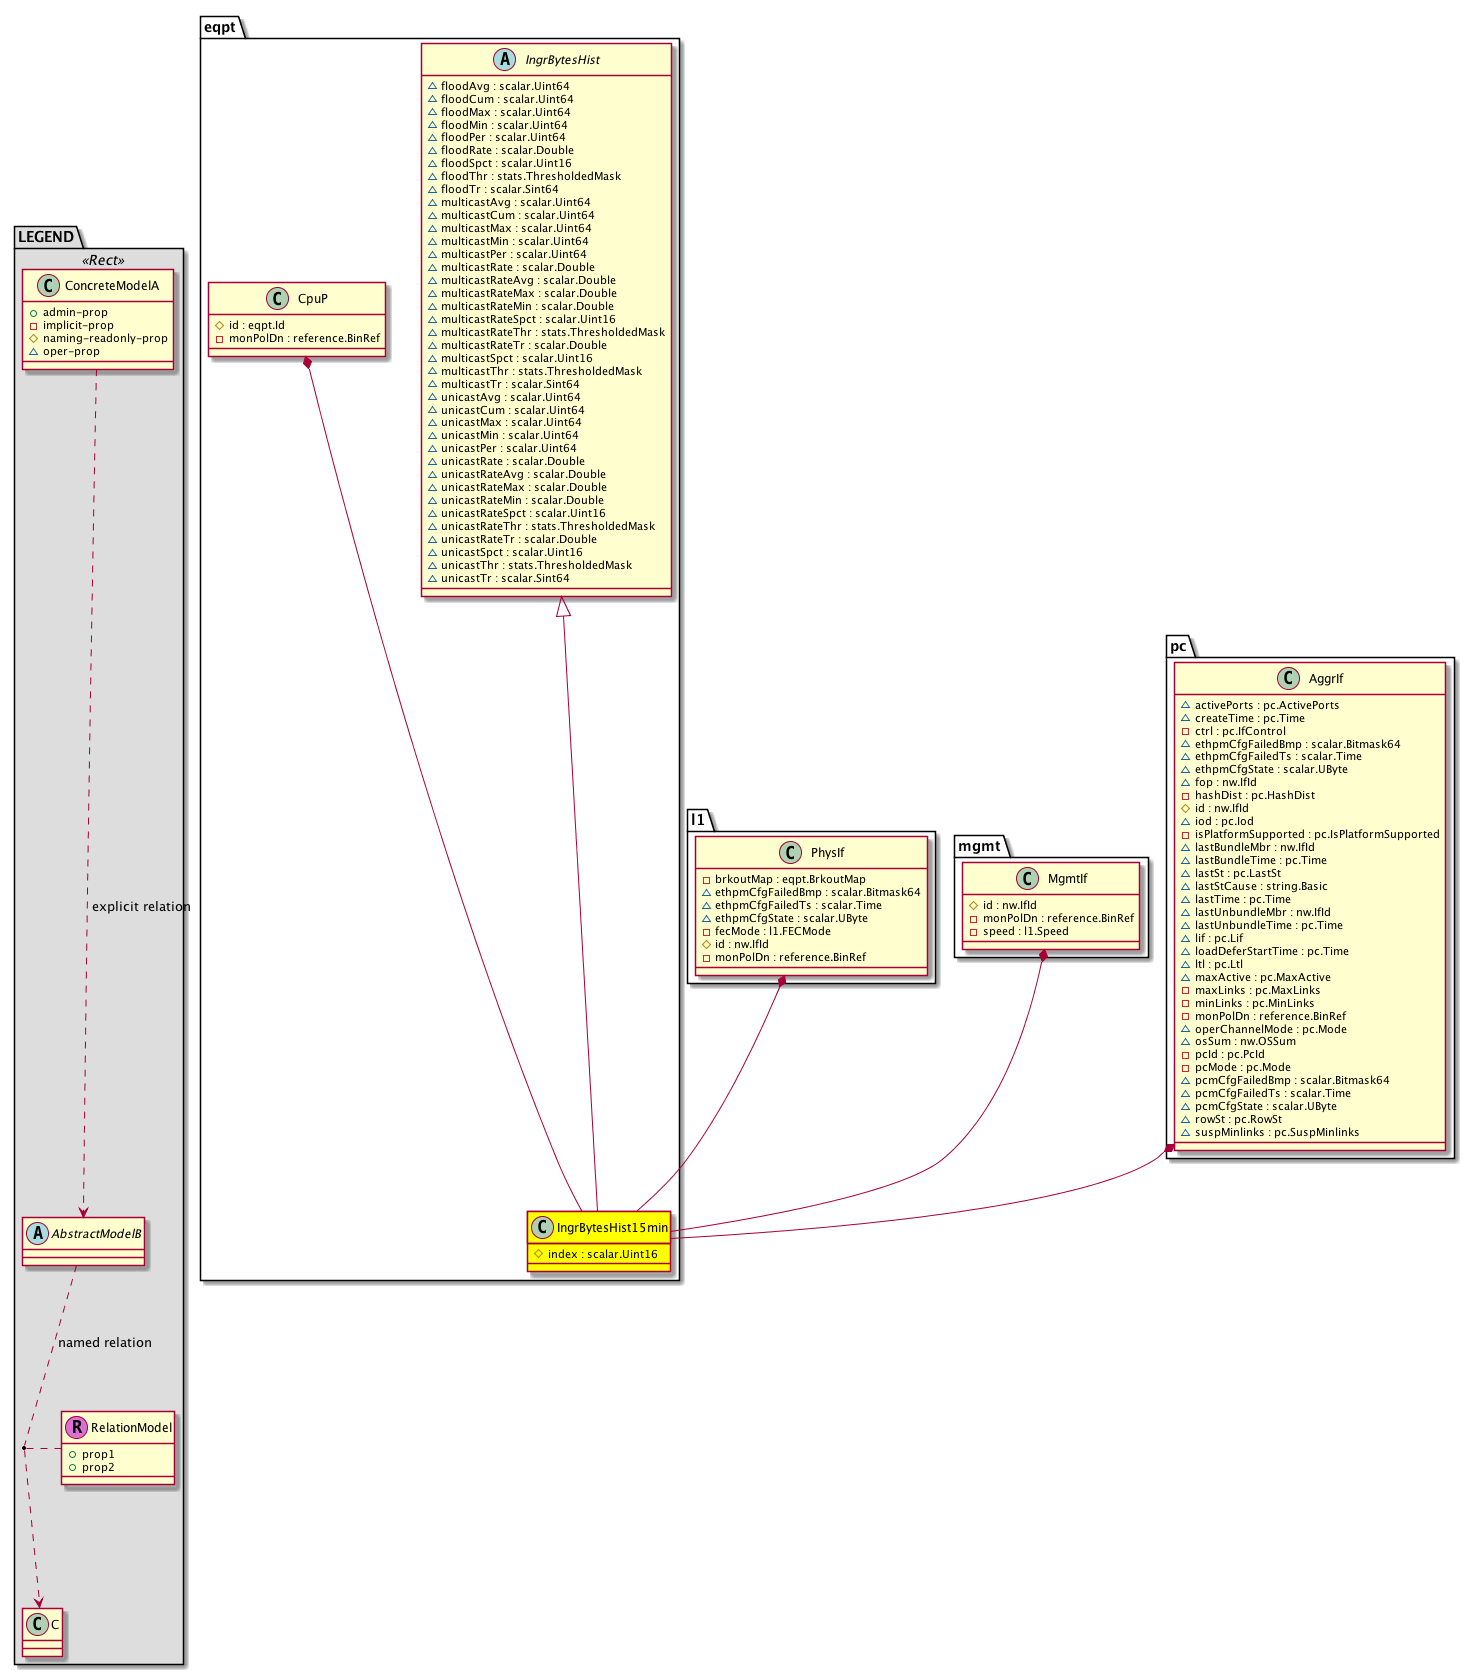Select the eqpt package tab
Viewport: 1475px width, 1675px height.
tap(220, 27)
